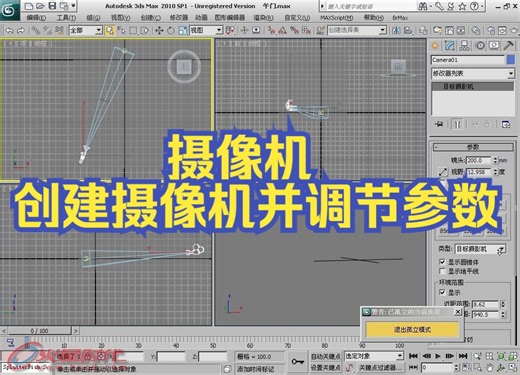Click the 镜头 lens value field
The height and width of the screenshot is (375, 520).
pyautogui.click(x=479, y=160)
